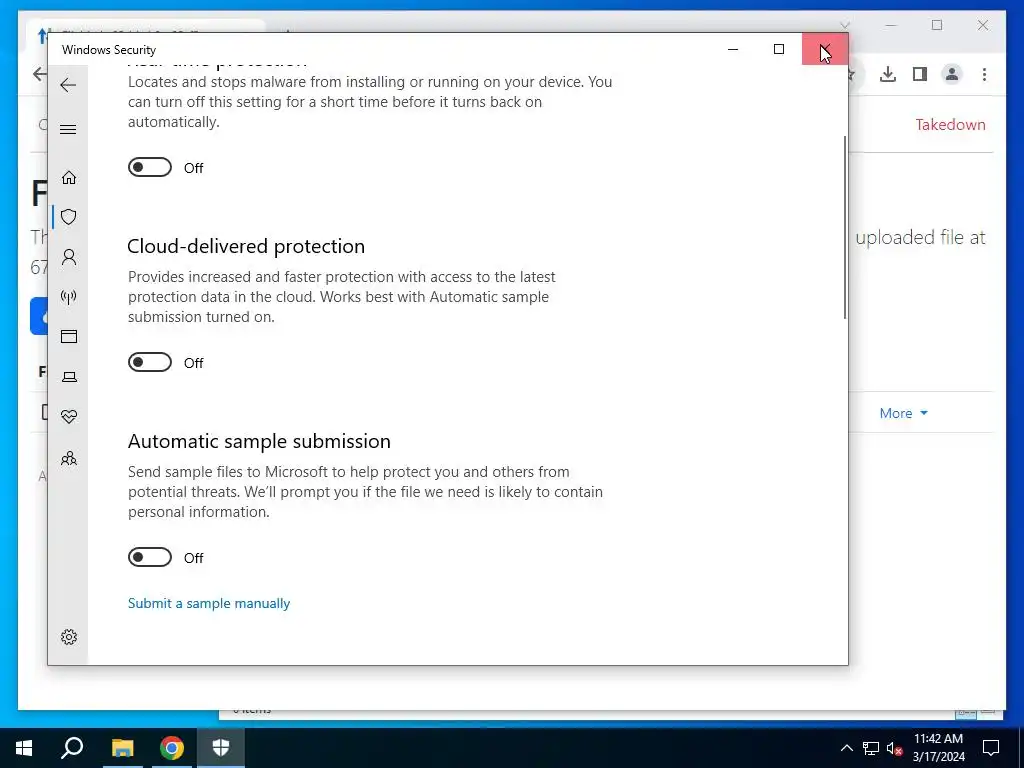Open the Windows Security hamburger menu
This screenshot has width=1024, height=768.
click(x=68, y=129)
